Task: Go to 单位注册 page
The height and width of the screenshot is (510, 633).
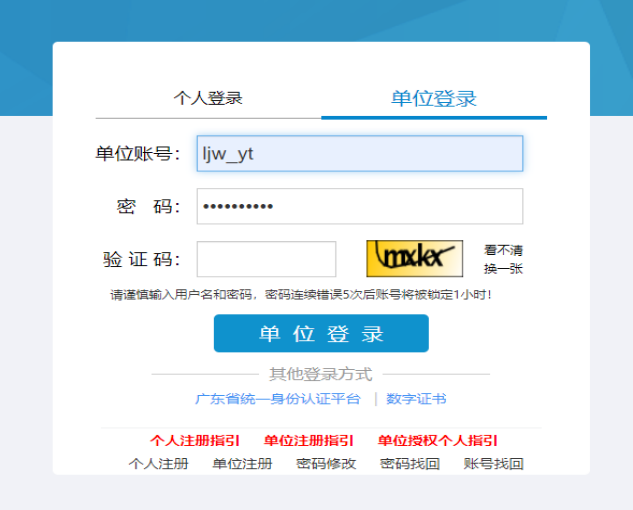Action: [243, 464]
